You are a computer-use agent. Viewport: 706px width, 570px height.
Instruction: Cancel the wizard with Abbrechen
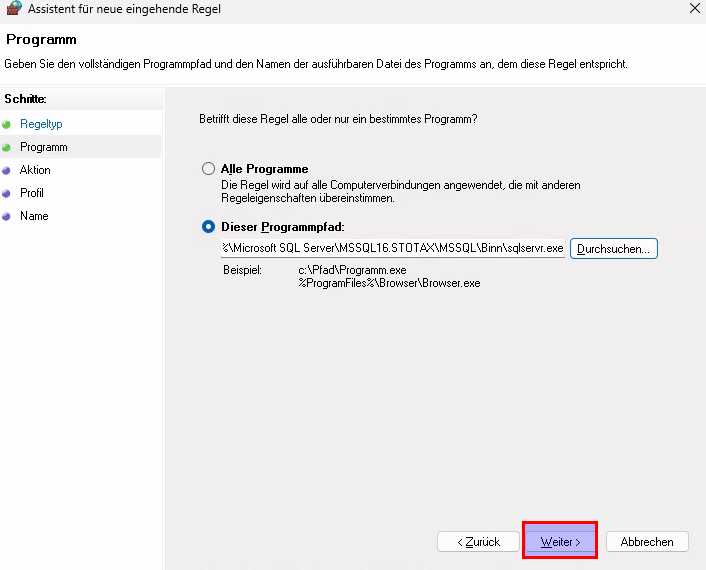(x=647, y=542)
